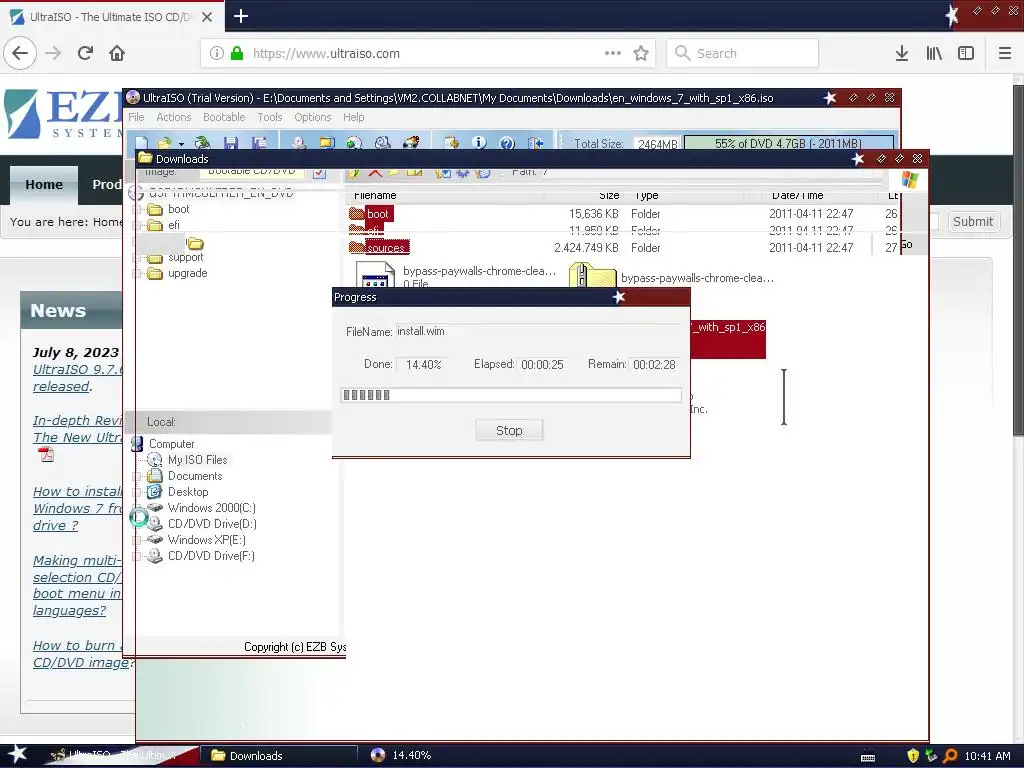Screen dimensions: 1024x768
Task: Click the Open file folder icon in UltraISO toolbar
Action: (164, 143)
